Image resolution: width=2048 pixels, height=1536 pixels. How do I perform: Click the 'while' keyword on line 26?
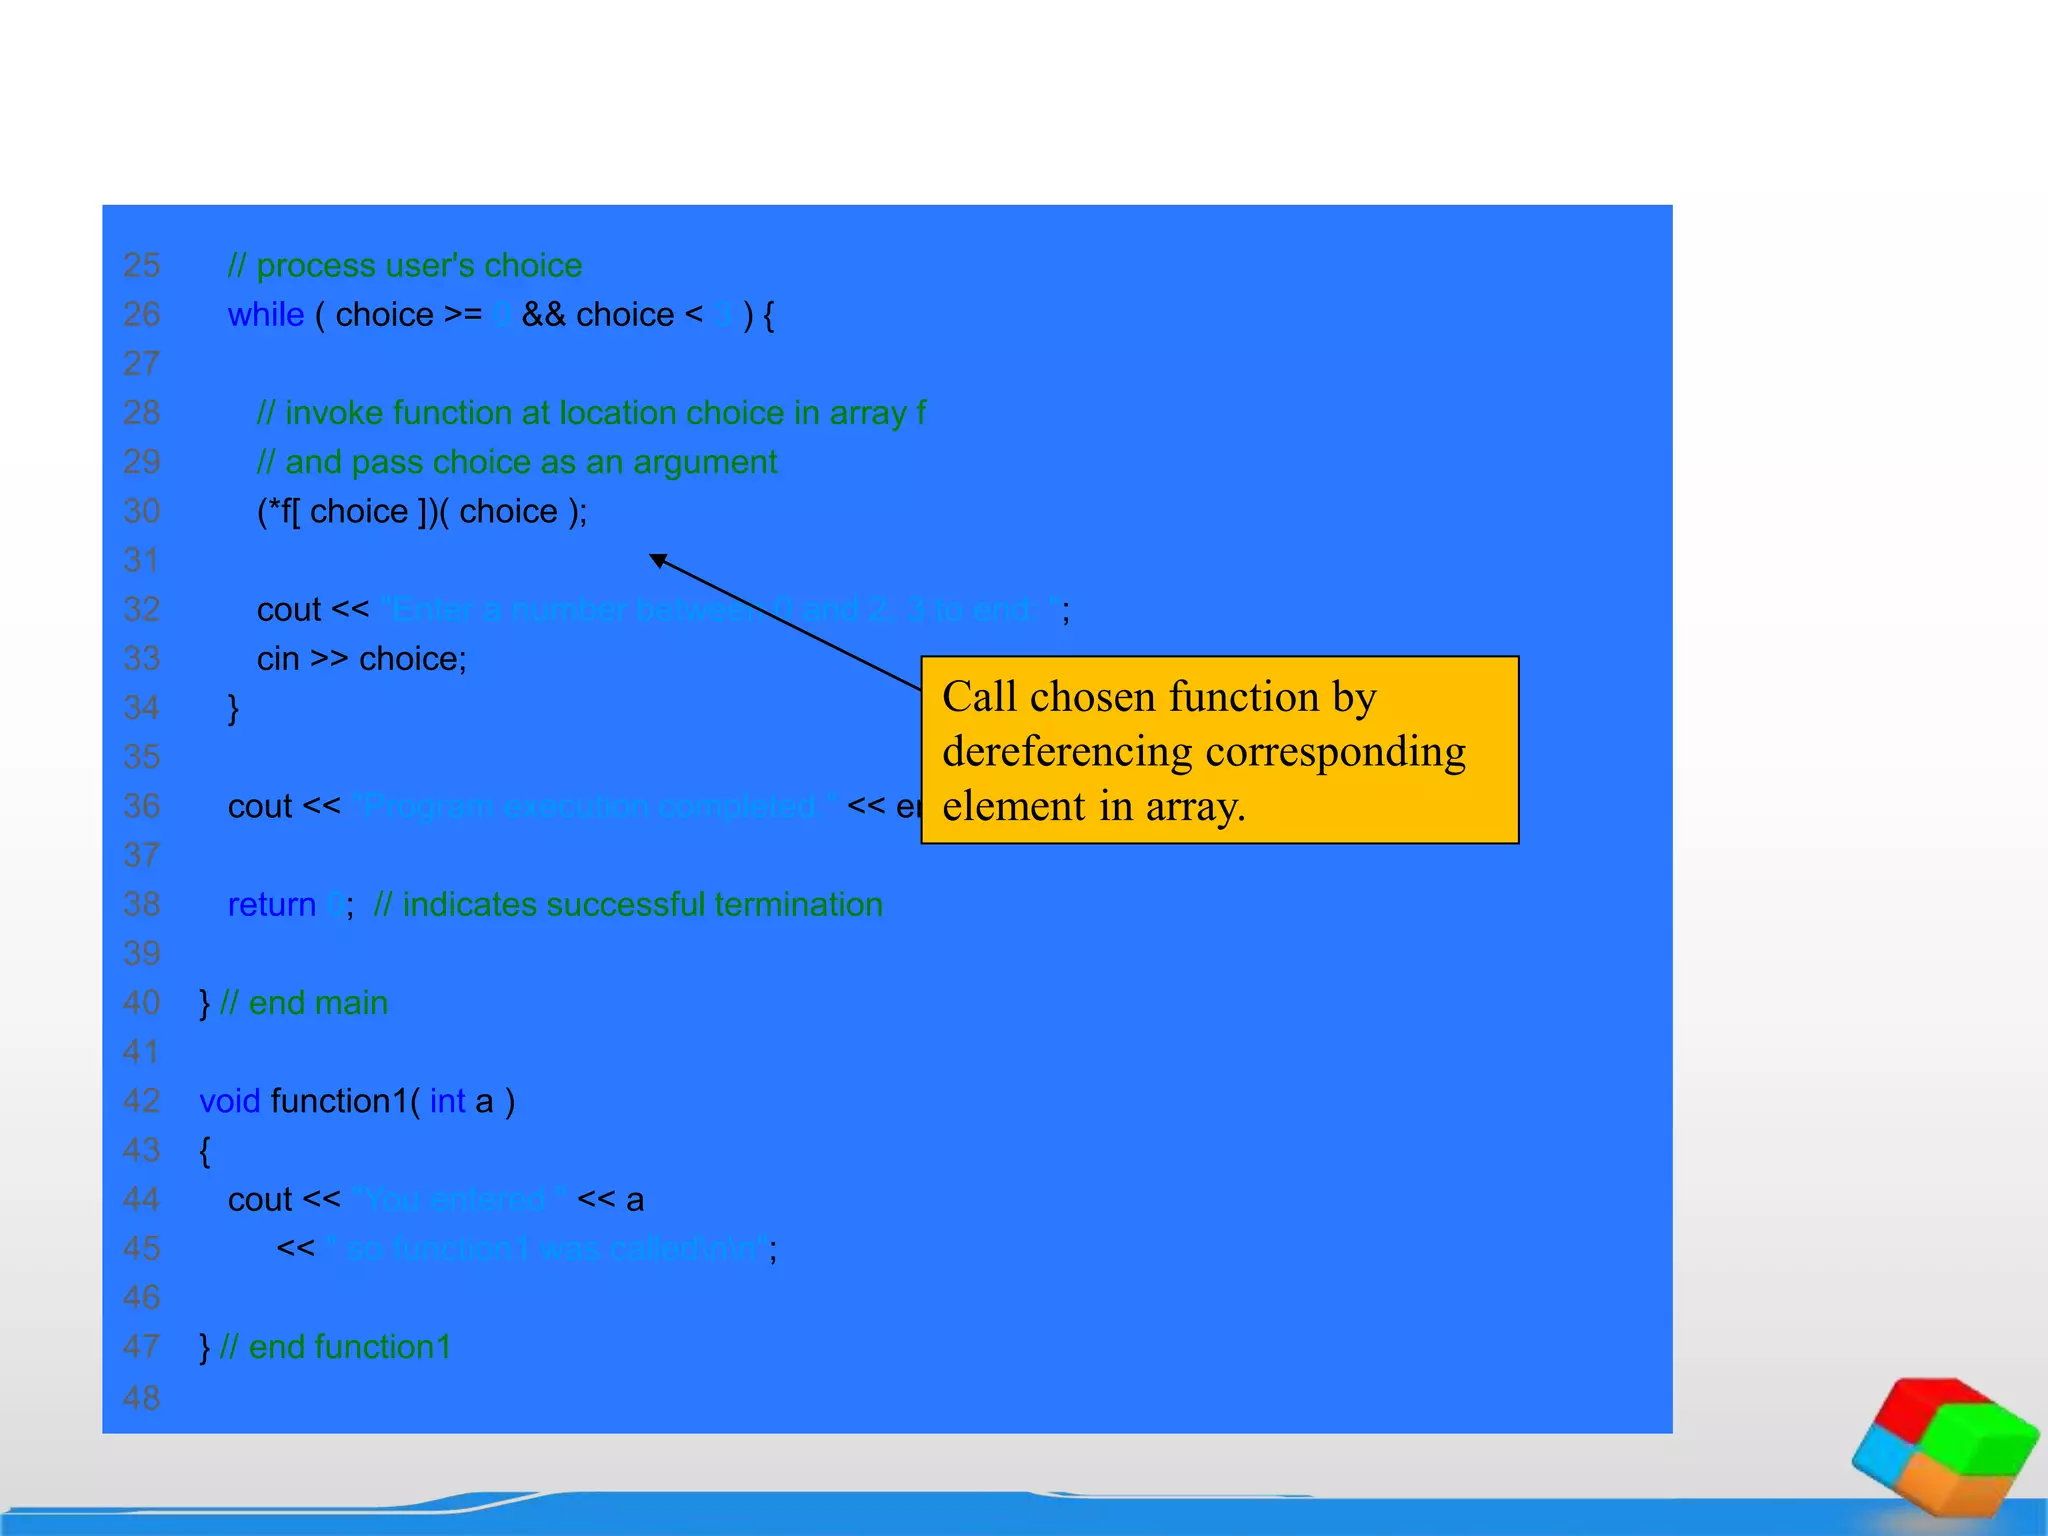[265, 315]
